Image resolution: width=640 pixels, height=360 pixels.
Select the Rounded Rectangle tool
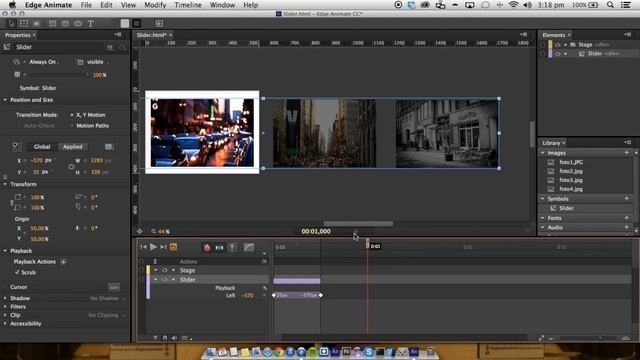click(65, 23)
